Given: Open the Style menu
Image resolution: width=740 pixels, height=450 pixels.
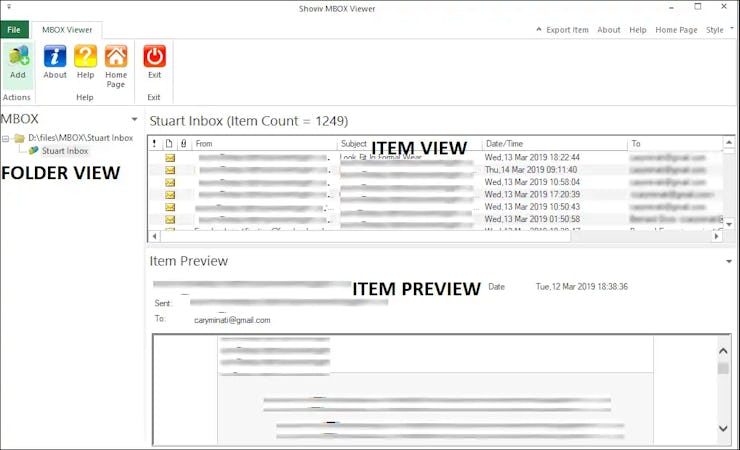Looking at the screenshot, I should (x=715, y=30).
